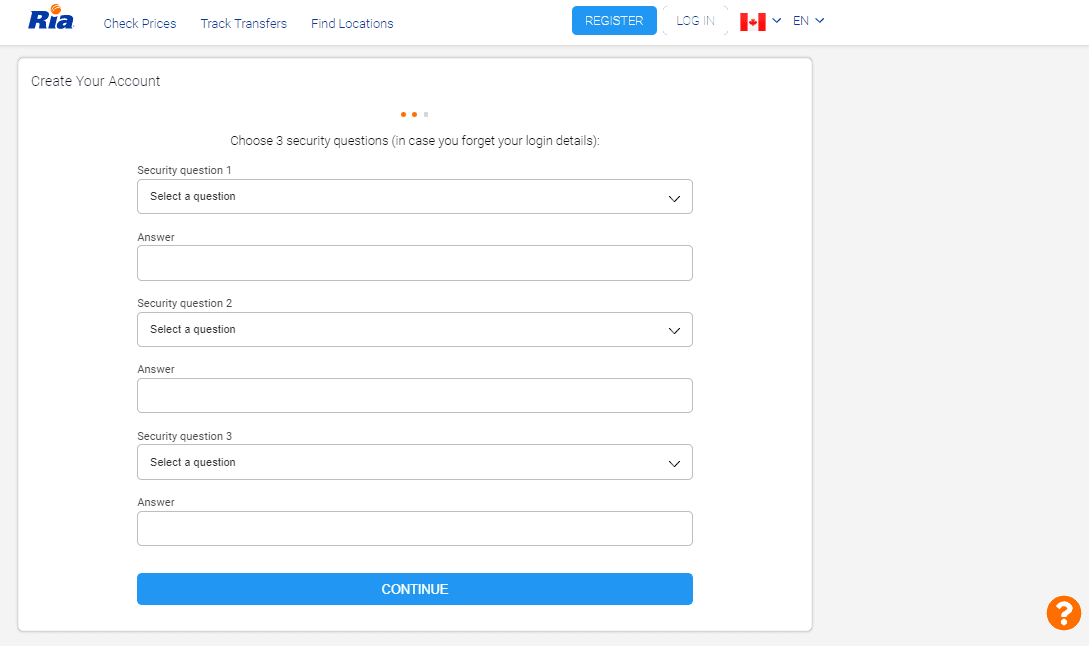Open the orange help question mark icon
The width and height of the screenshot is (1089, 646).
(1063, 612)
